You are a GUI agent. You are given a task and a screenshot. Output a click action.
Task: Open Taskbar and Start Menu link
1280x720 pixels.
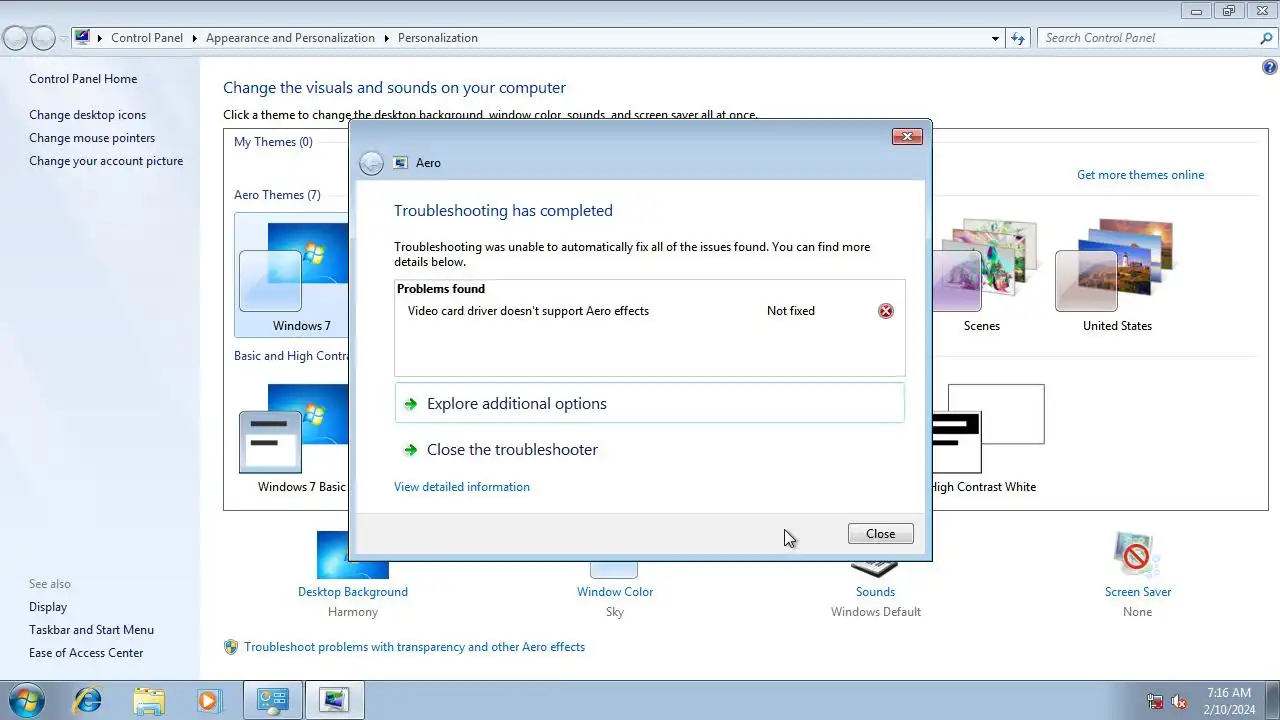pos(91,630)
